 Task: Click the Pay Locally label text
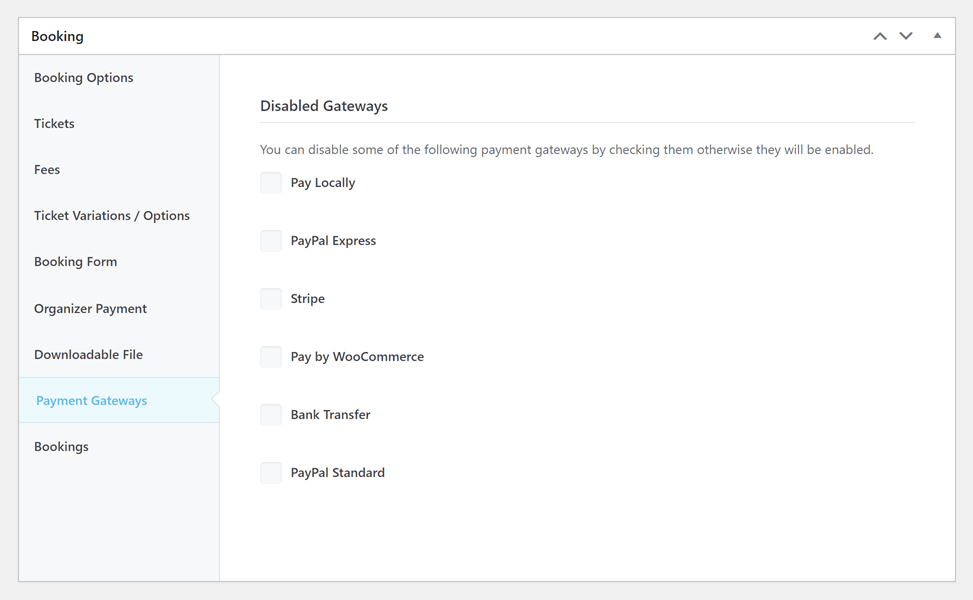(323, 183)
